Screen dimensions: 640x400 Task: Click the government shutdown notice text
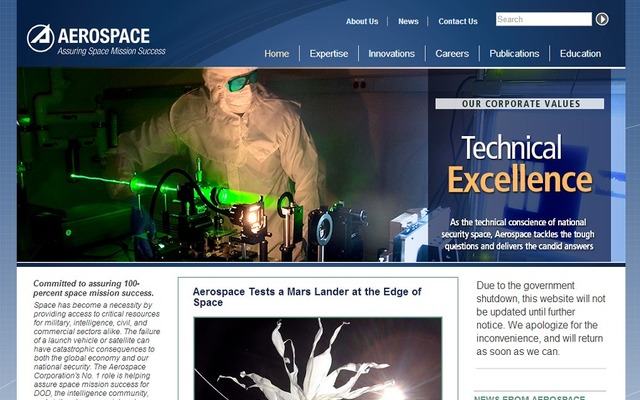click(x=540, y=318)
